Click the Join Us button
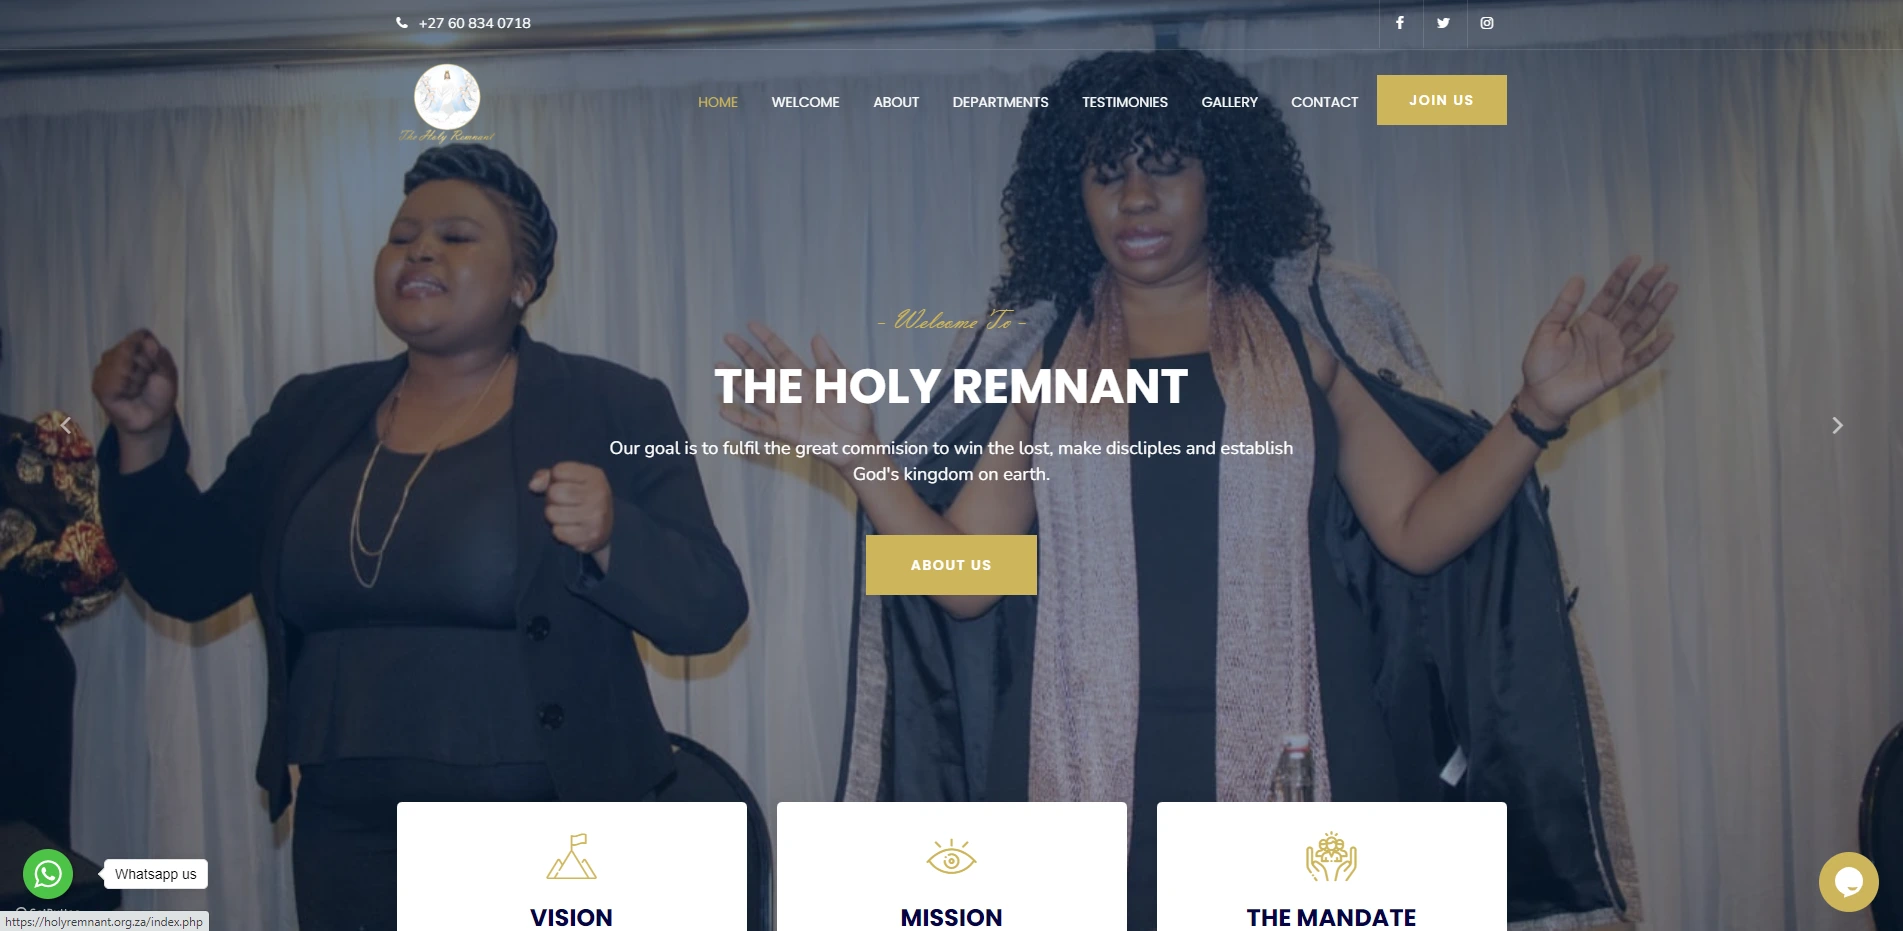The height and width of the screenshot is (931, 1903). [1441, 100]
